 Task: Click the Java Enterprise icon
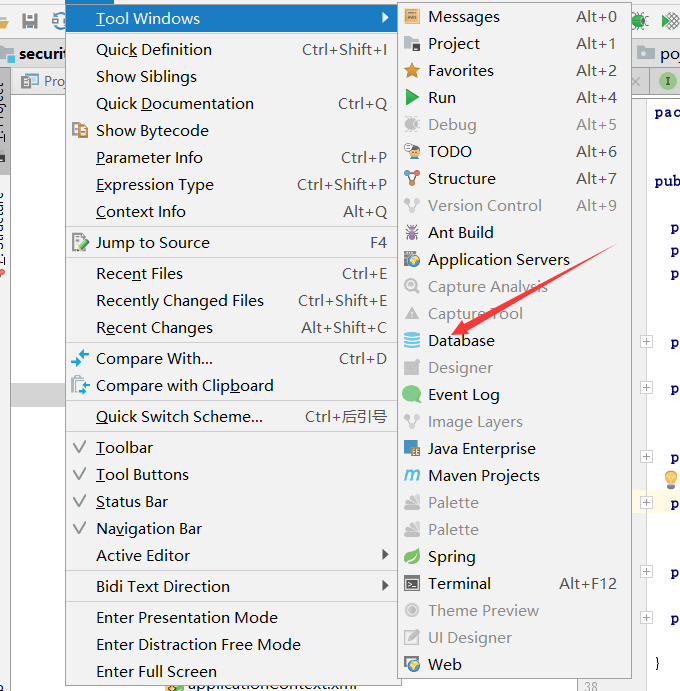pos(412,449)
